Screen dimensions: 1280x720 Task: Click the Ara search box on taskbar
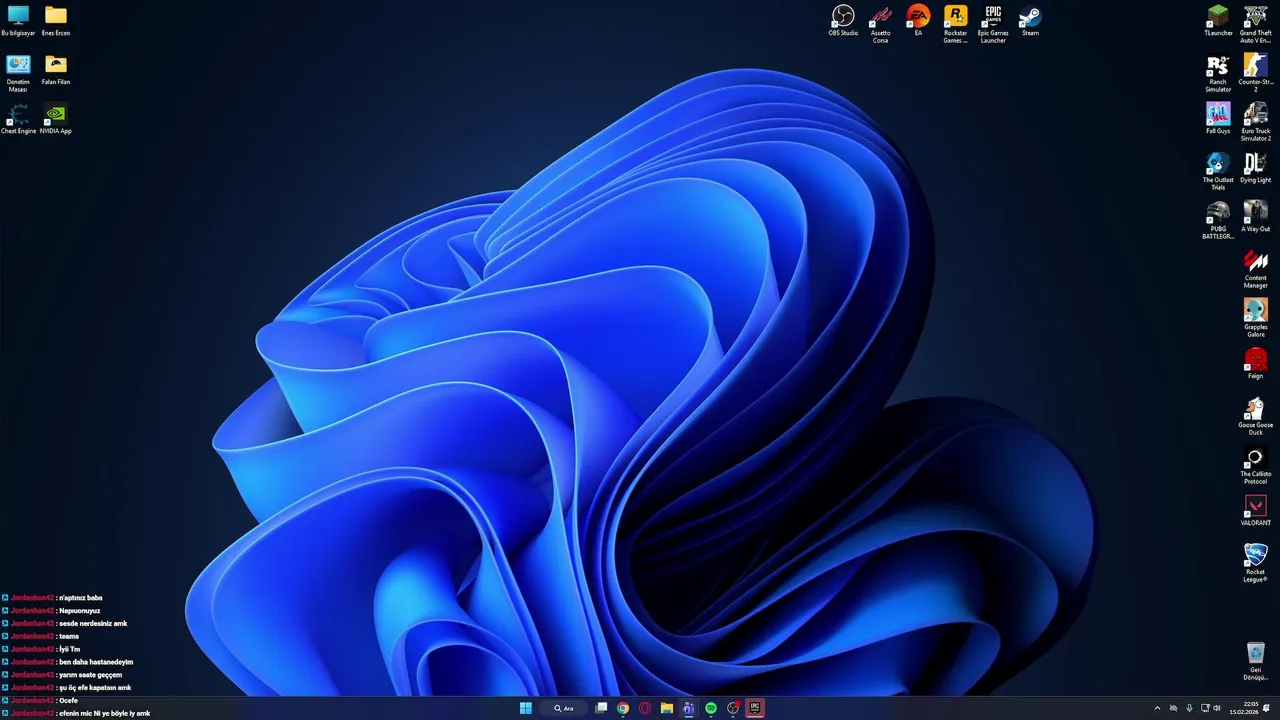[x=565, y=708]
